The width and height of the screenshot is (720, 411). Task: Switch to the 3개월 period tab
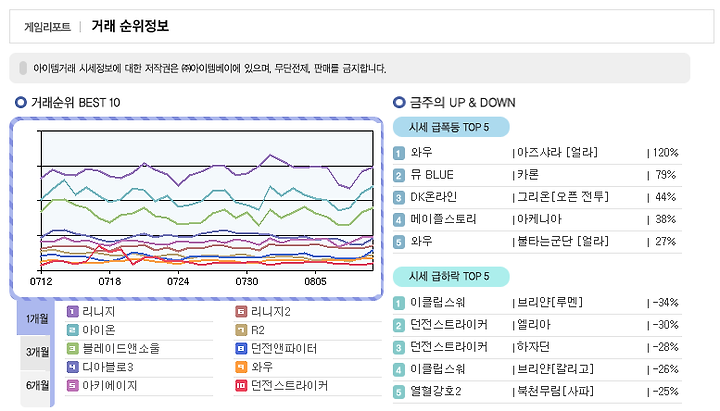[x=37, y=352]
